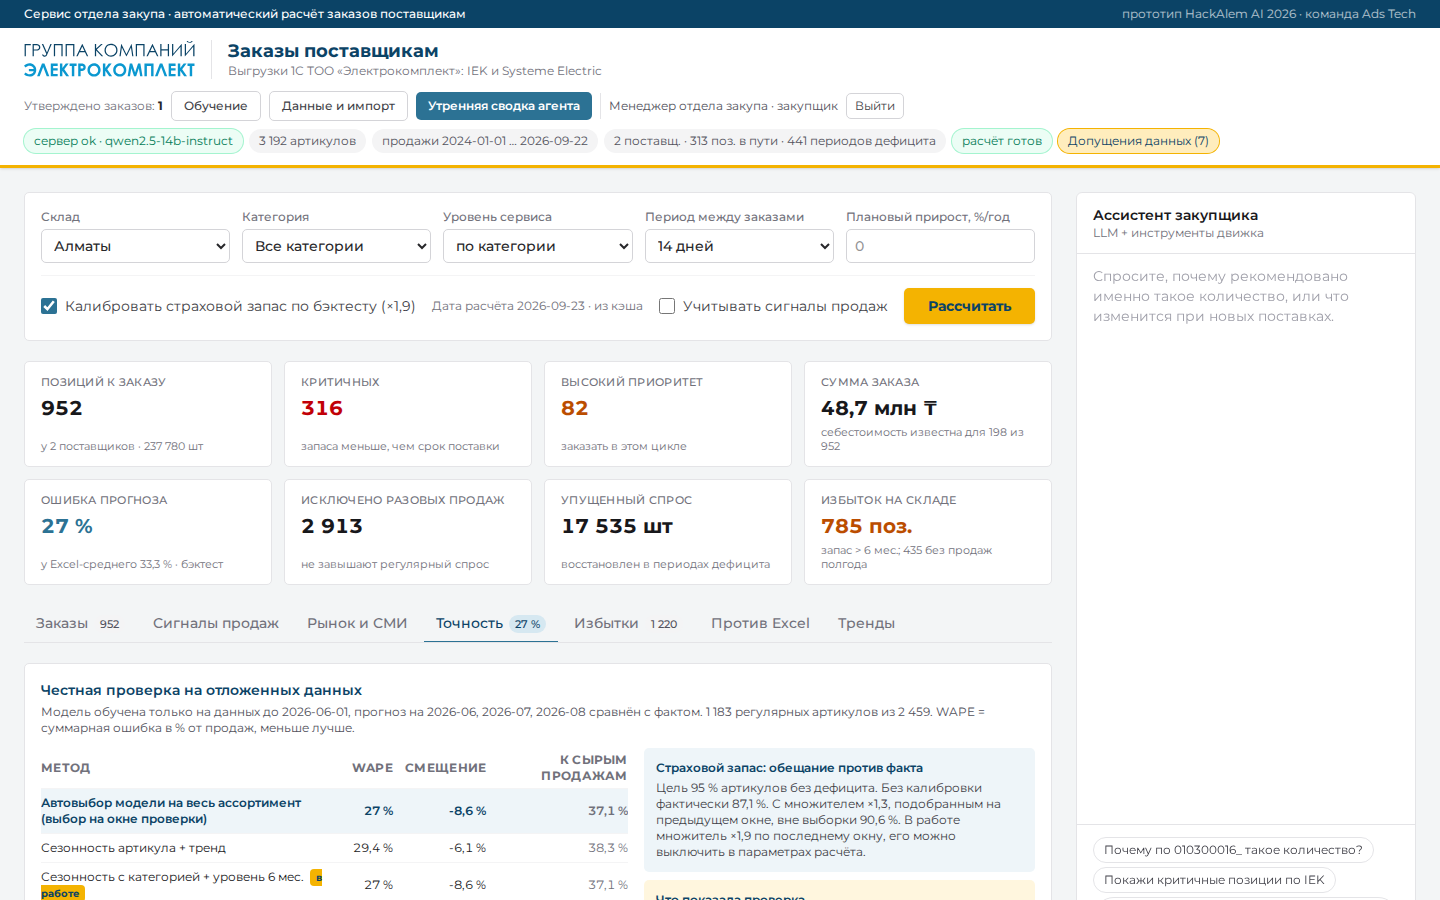Open Данные и импорт
Viewport: 1440px width, 900px height.
(338, 106)
